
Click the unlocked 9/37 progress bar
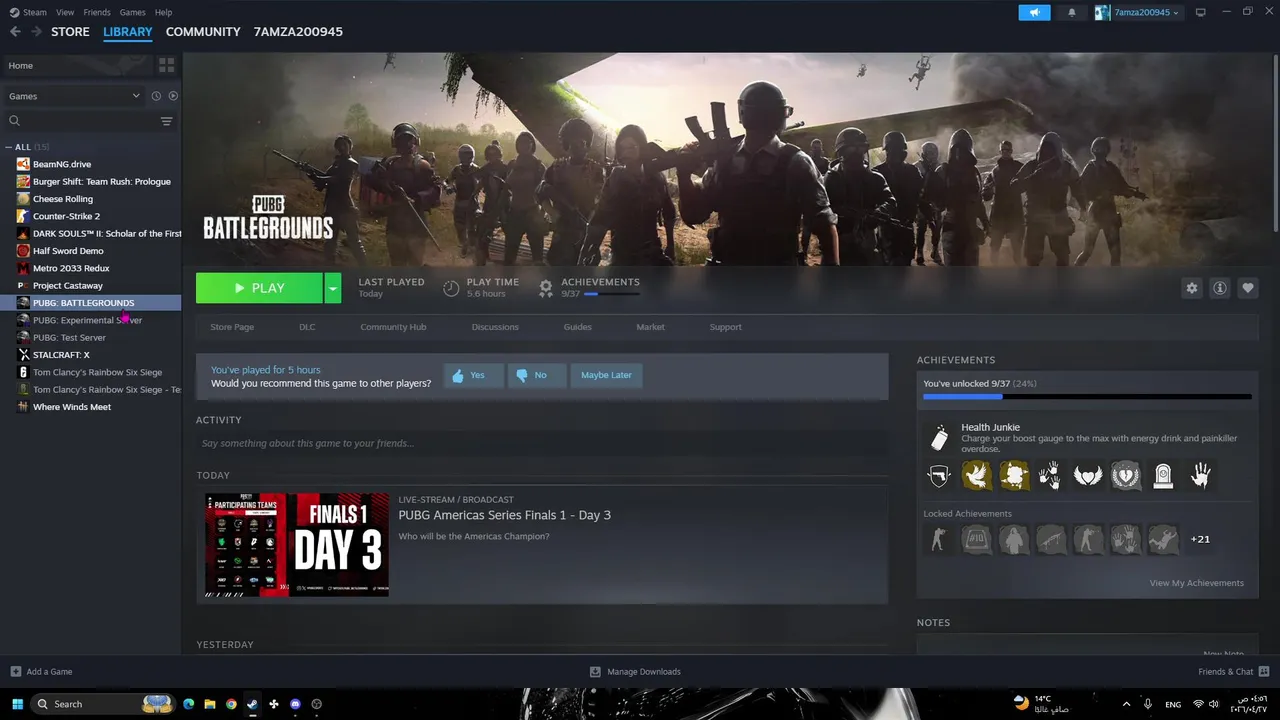pos(1087,397)
